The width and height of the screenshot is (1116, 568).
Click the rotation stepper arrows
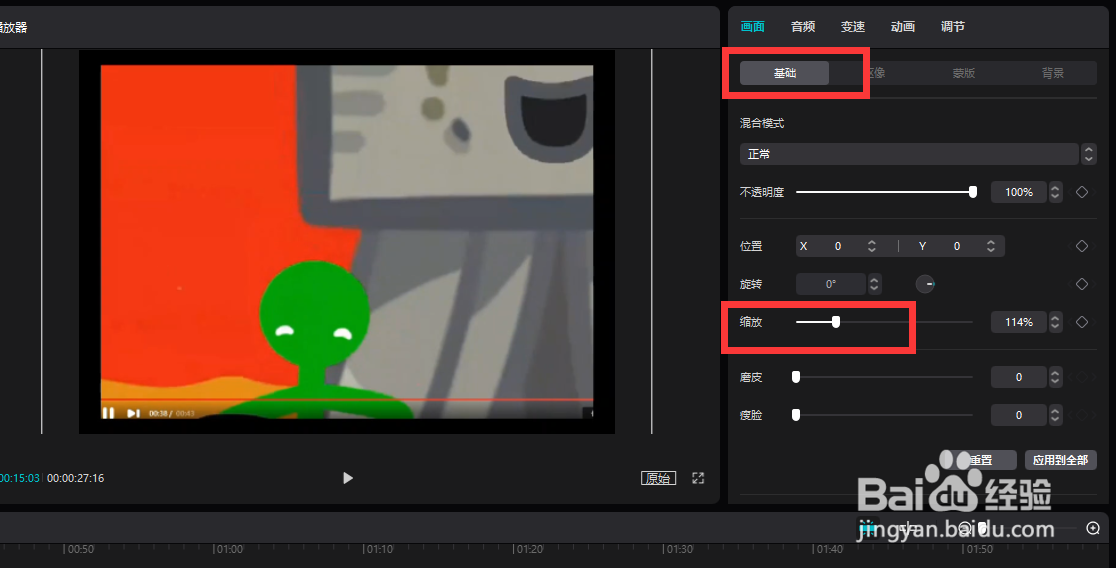(x=875, y=284)
